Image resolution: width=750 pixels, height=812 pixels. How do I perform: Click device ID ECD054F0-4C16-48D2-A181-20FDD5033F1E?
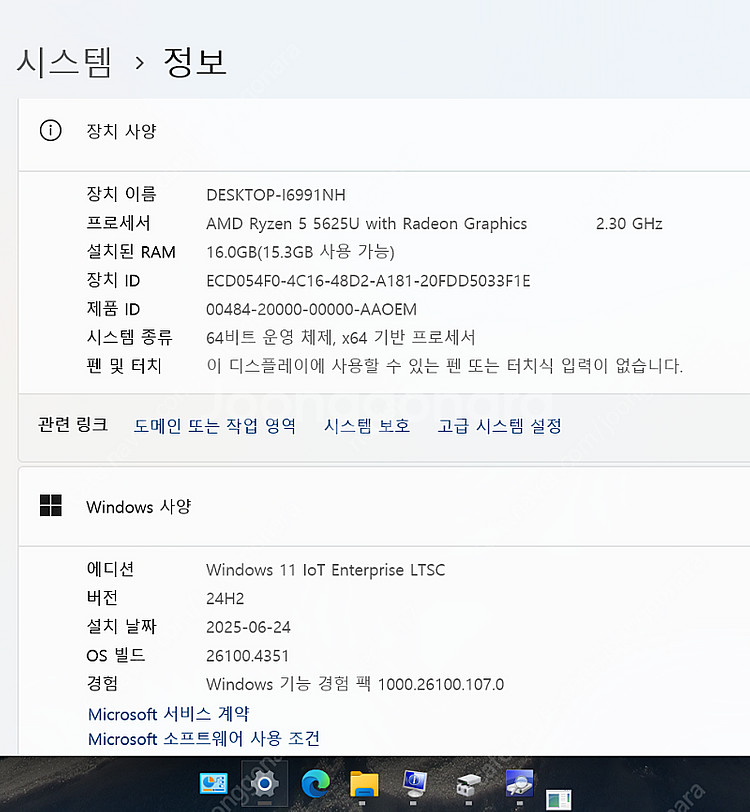pos(368,281)
